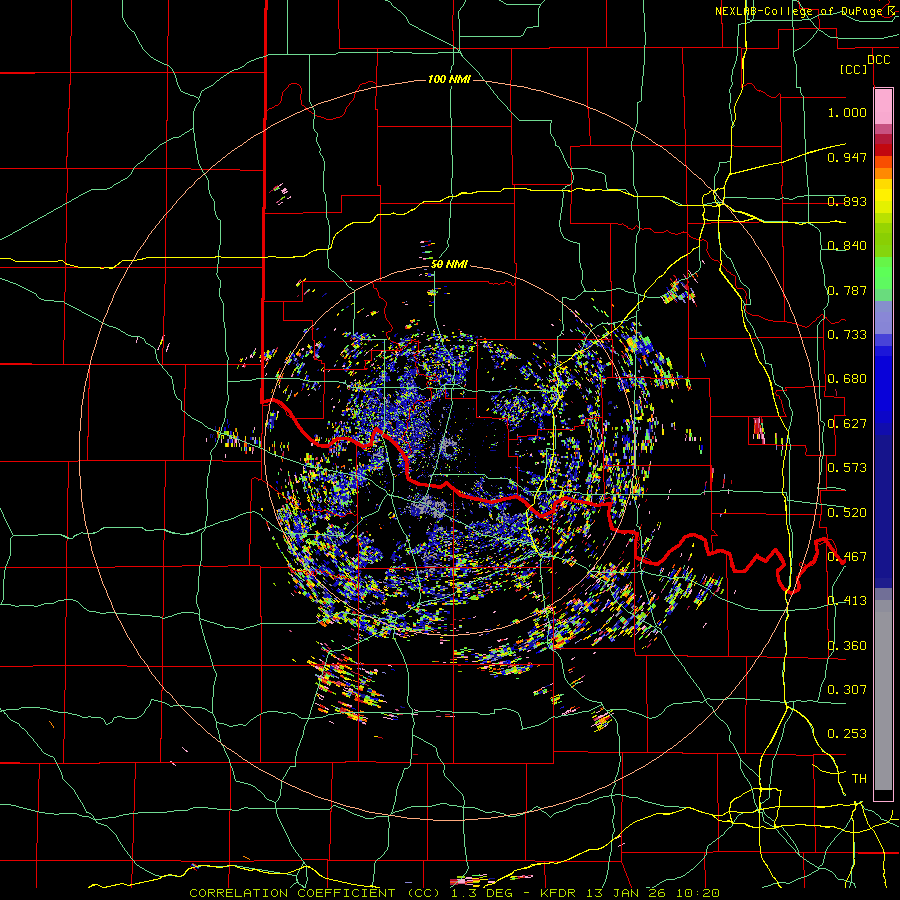Pick the bright green segment of the color bar

pos(883,273)
